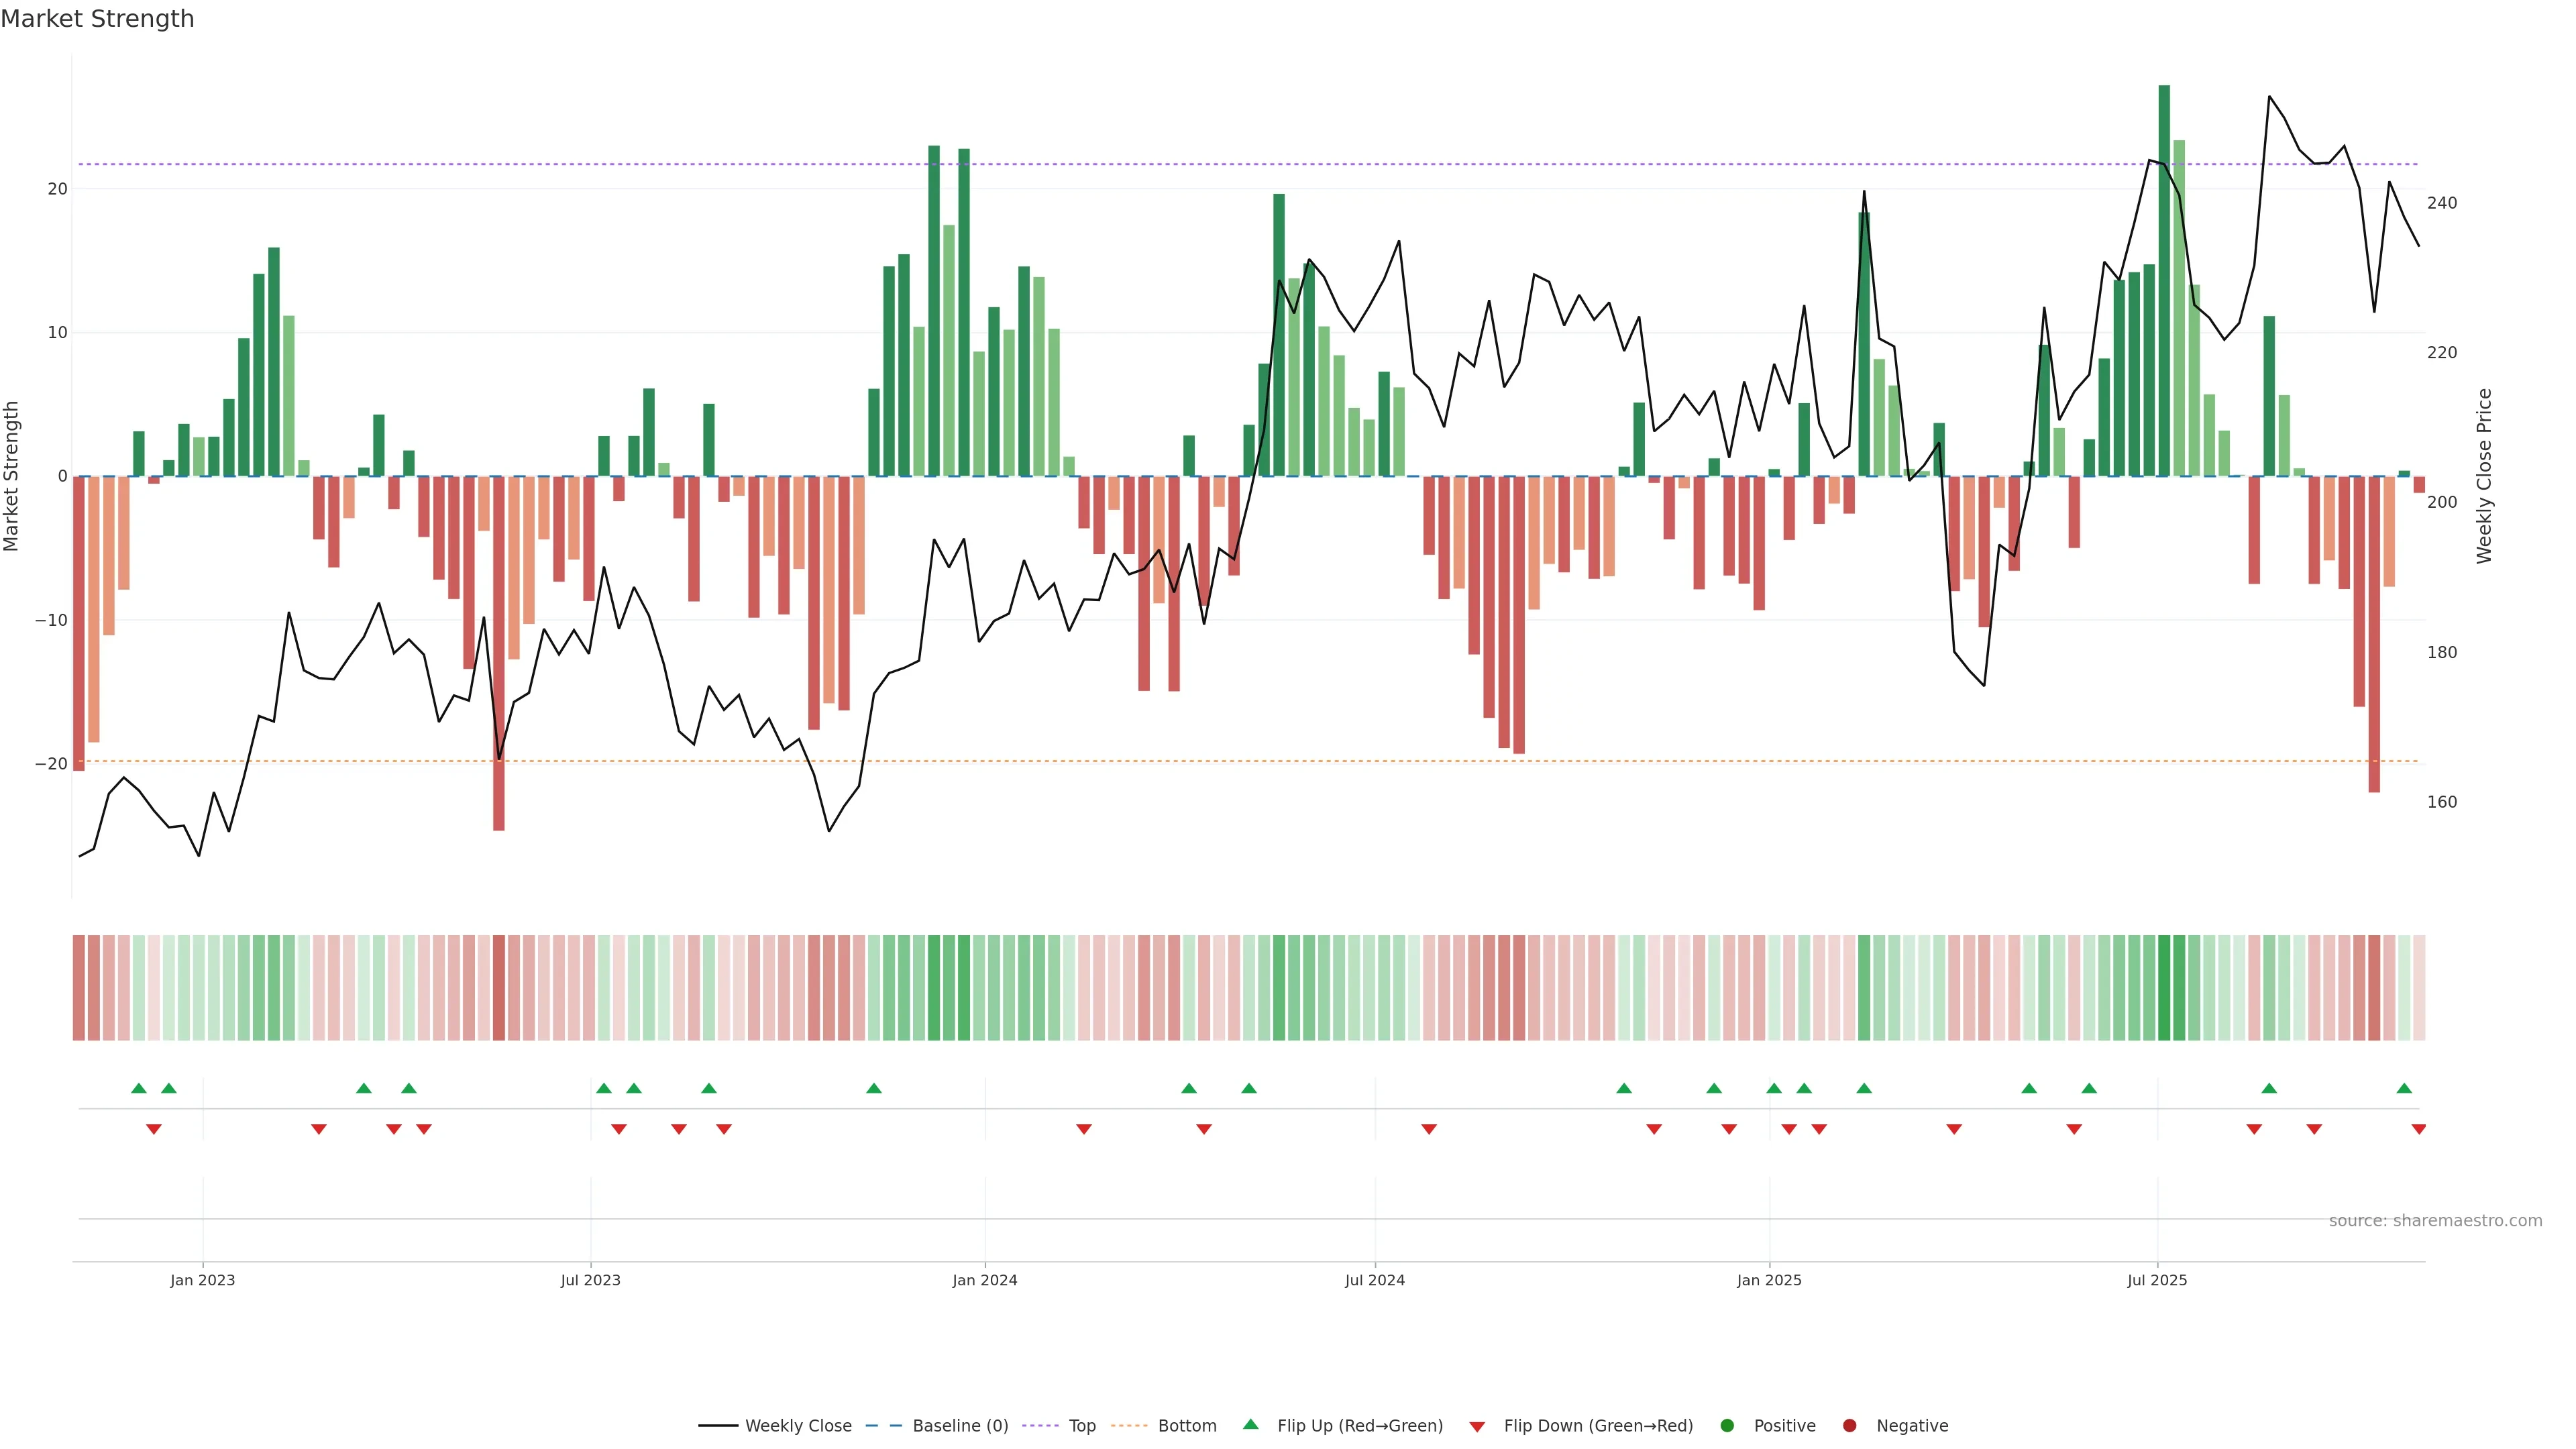The image size is (2576, 1449).
Task: Click the Jan 2024 axis label
Action: (x=984, y=1280)
